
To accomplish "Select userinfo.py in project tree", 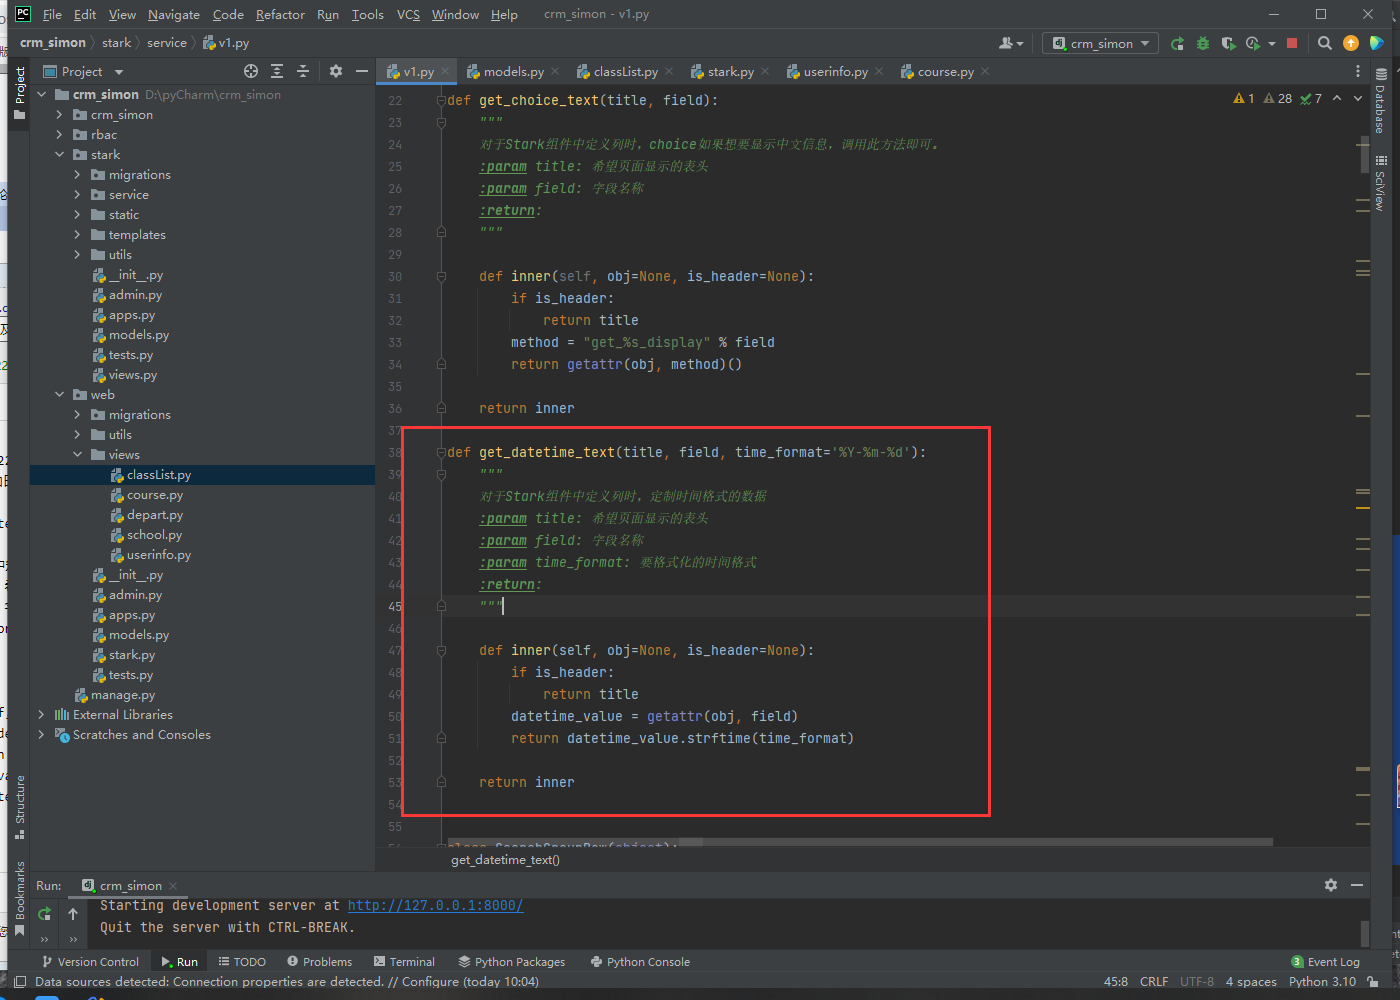I will [158, 555].
